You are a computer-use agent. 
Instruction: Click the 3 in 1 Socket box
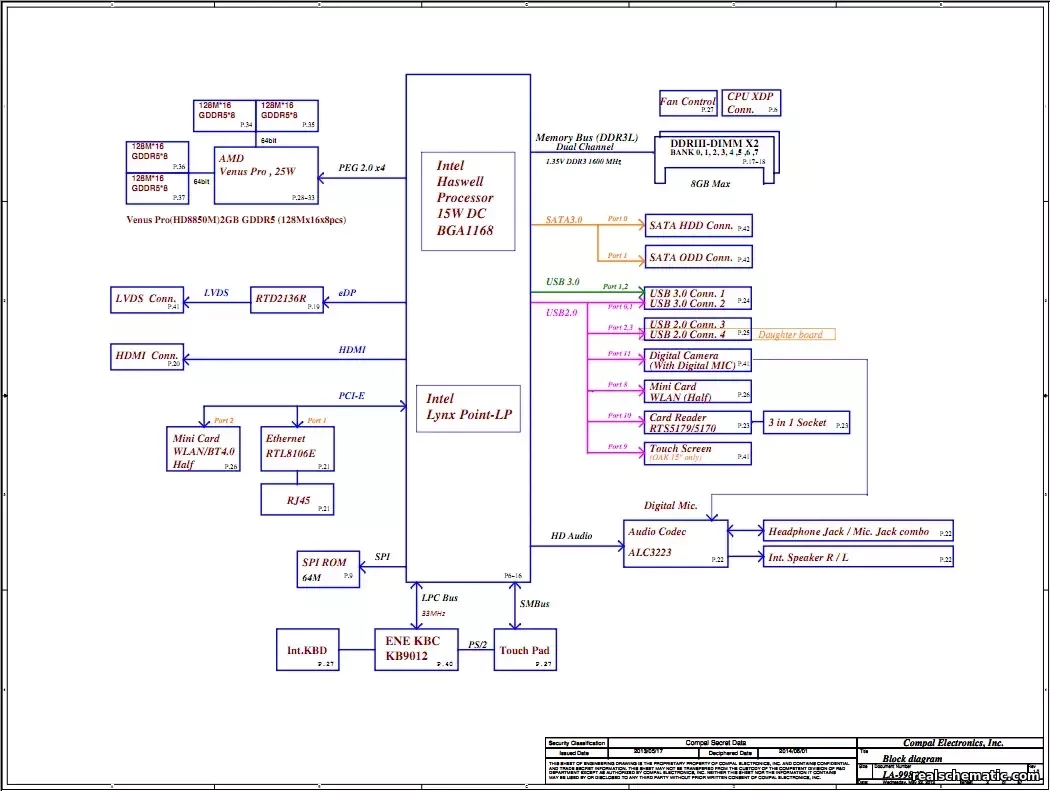tap(807, 423)
